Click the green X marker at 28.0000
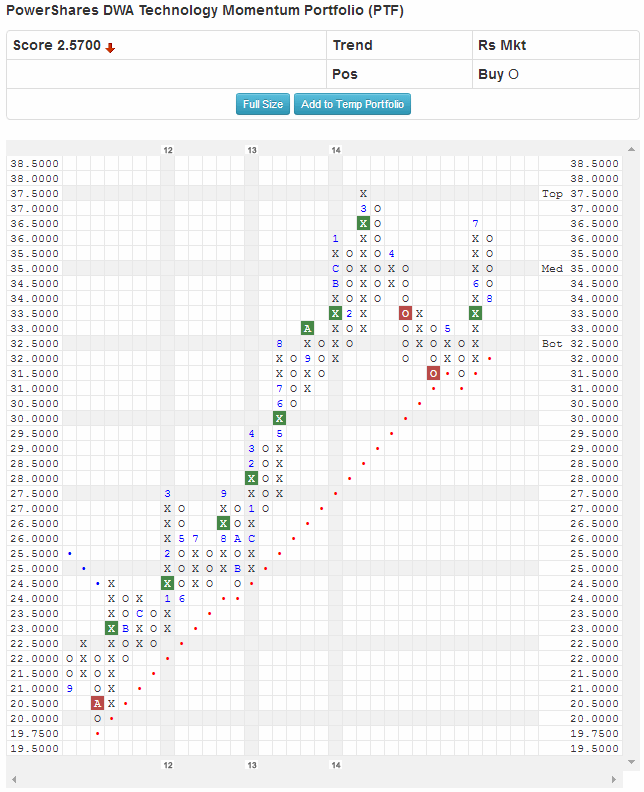 click(x=251, y=478)
